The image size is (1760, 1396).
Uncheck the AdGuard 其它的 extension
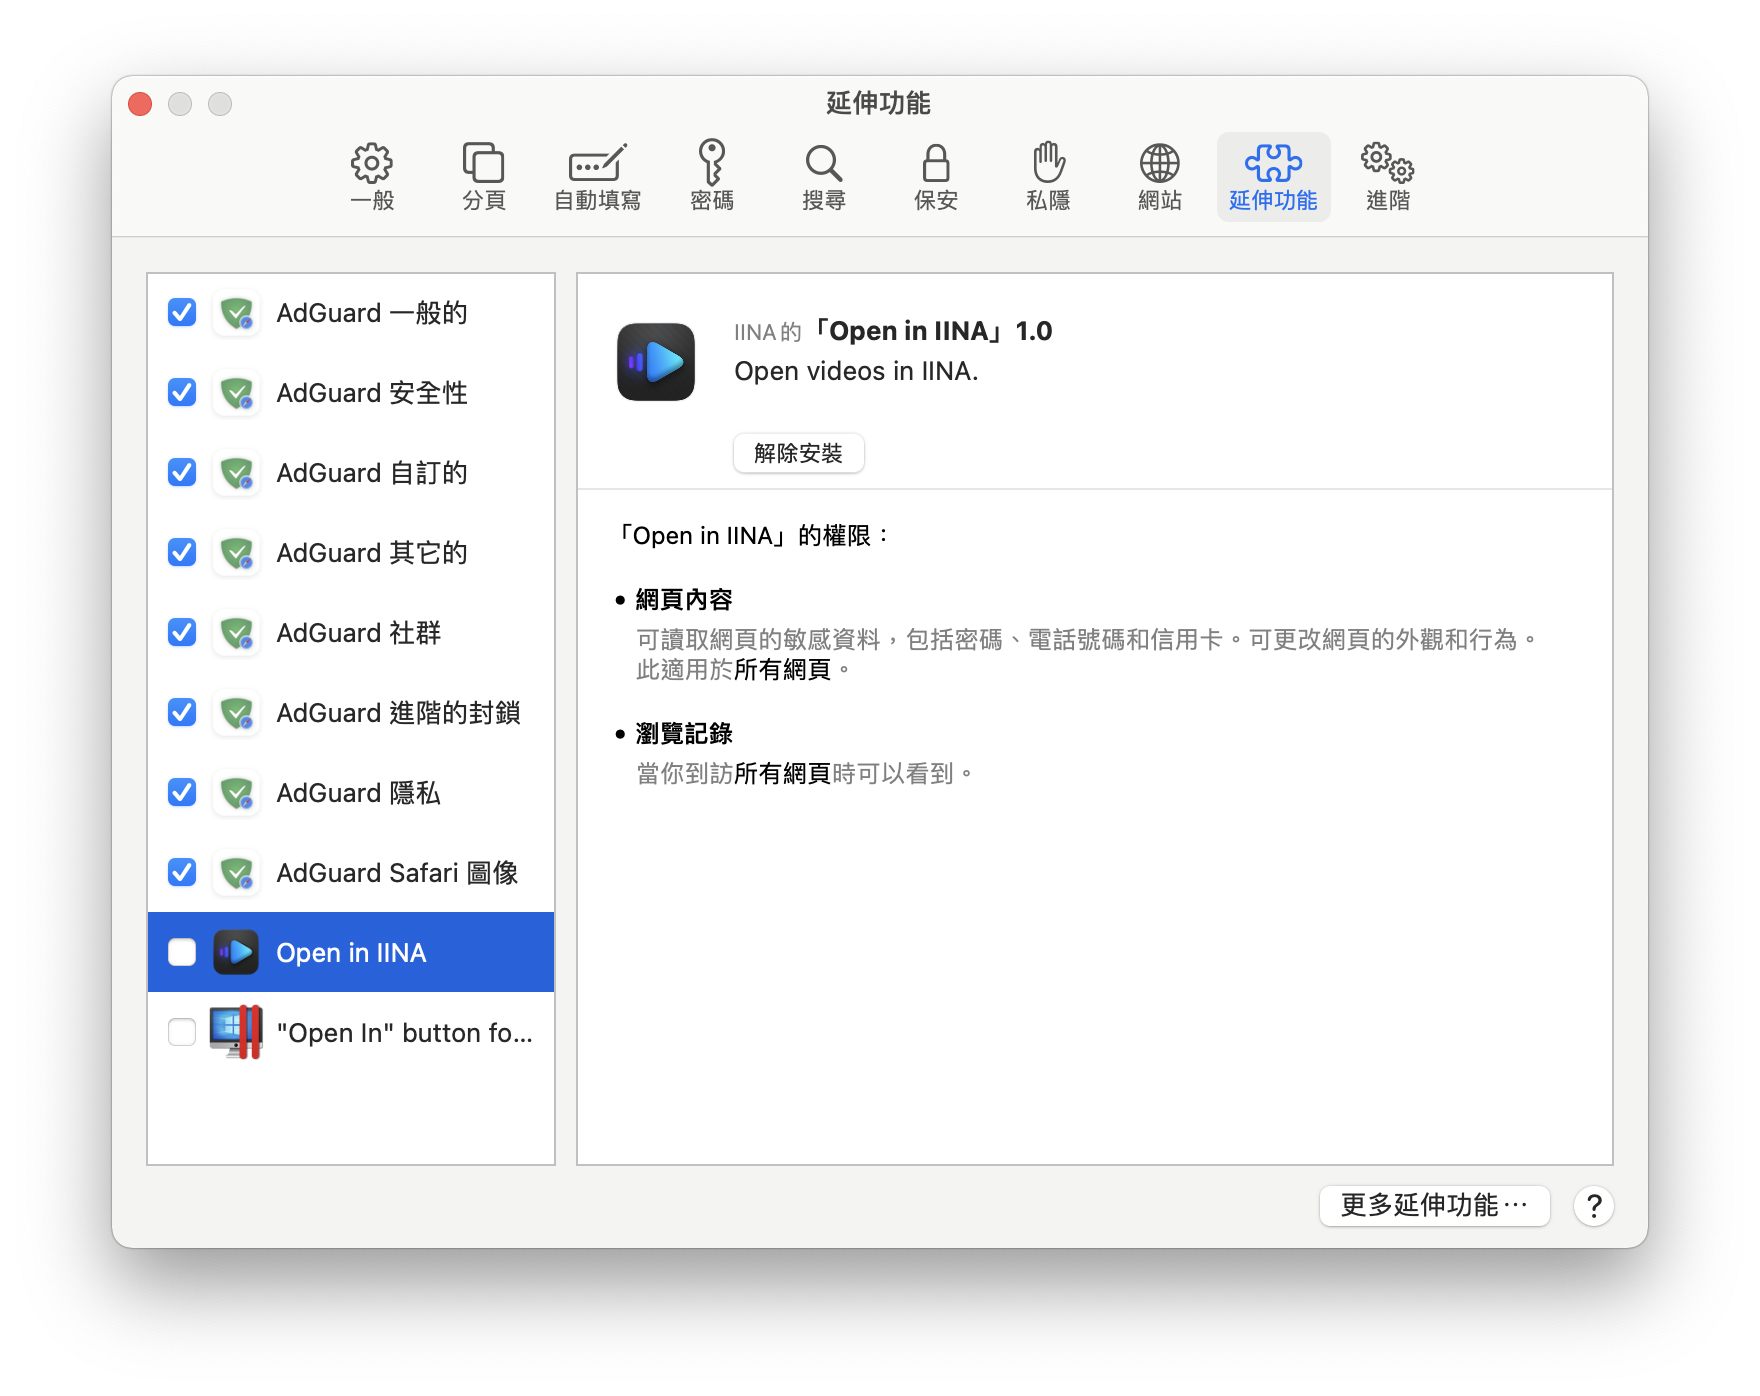(x=182, y=553)
